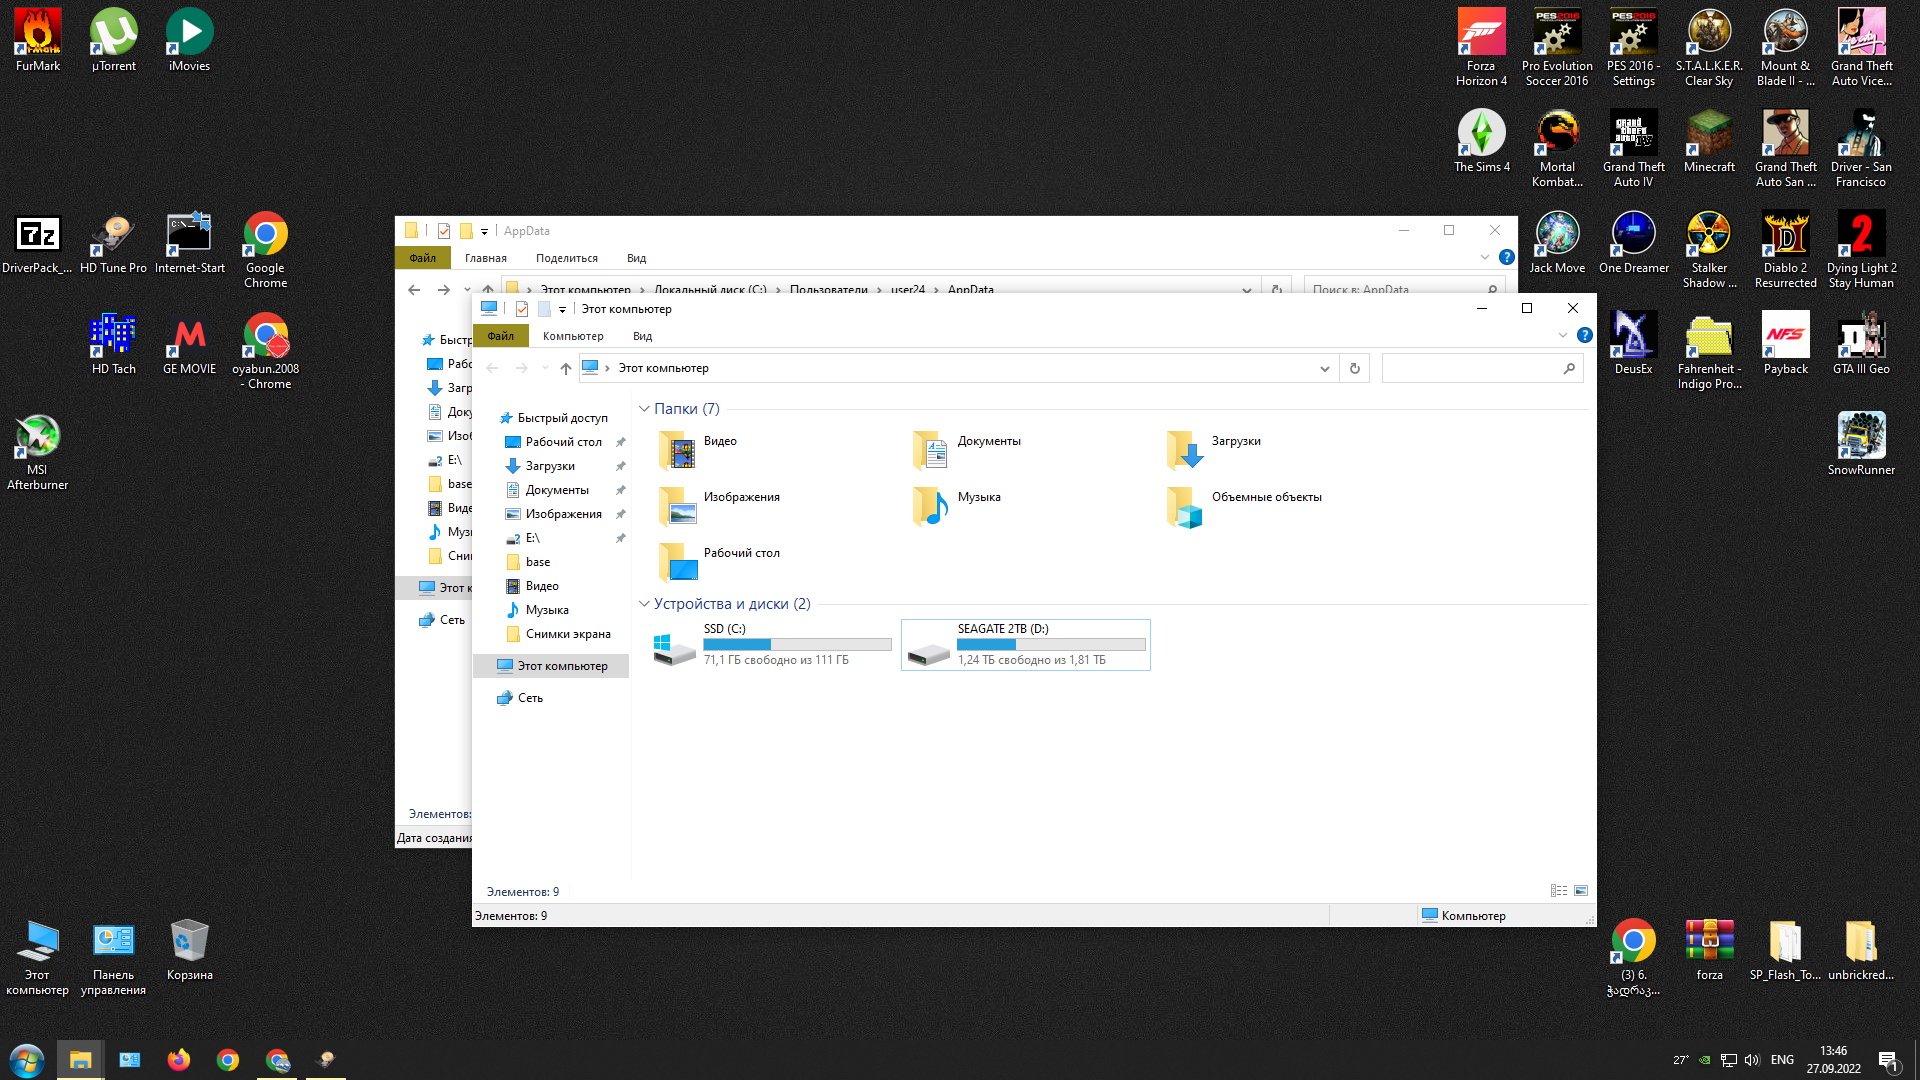The height and width of the screenshot is (1080, 1920).
Task: Select Загрузки in Quick access sidebar
Action: 550,466
